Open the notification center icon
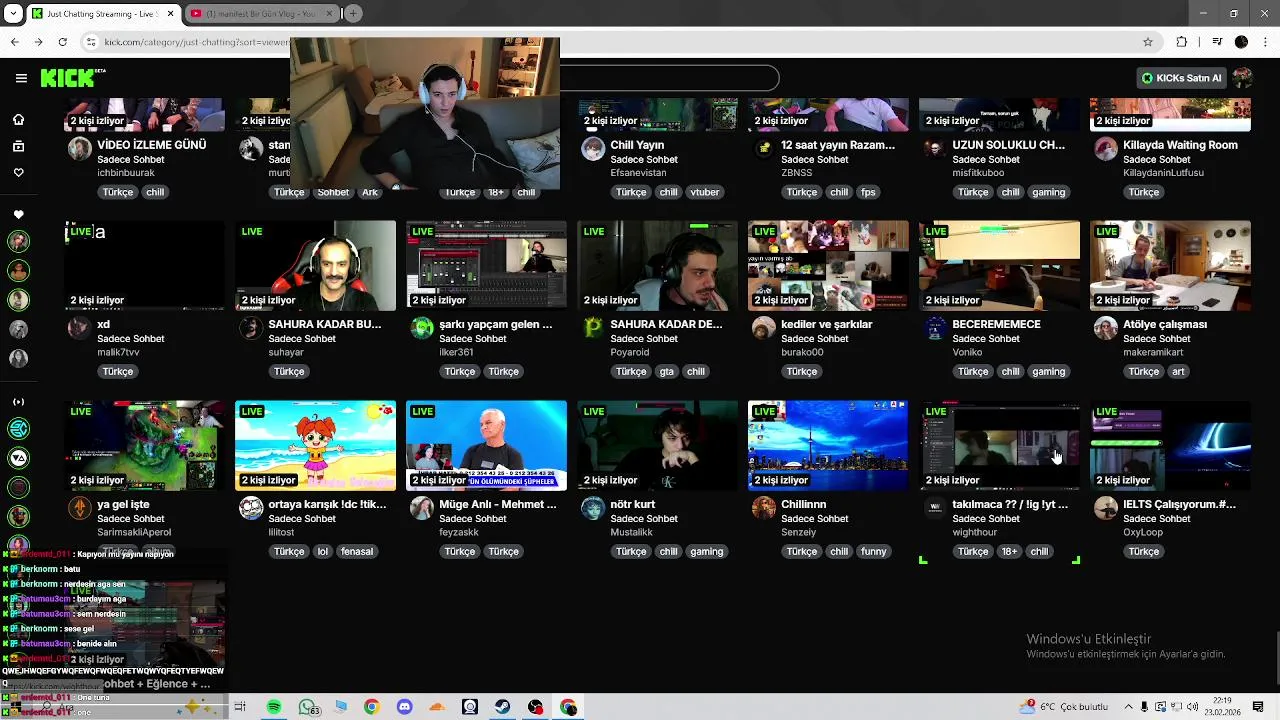The width and height of the screenshot is (1280, 720). tap(1259, 707)
